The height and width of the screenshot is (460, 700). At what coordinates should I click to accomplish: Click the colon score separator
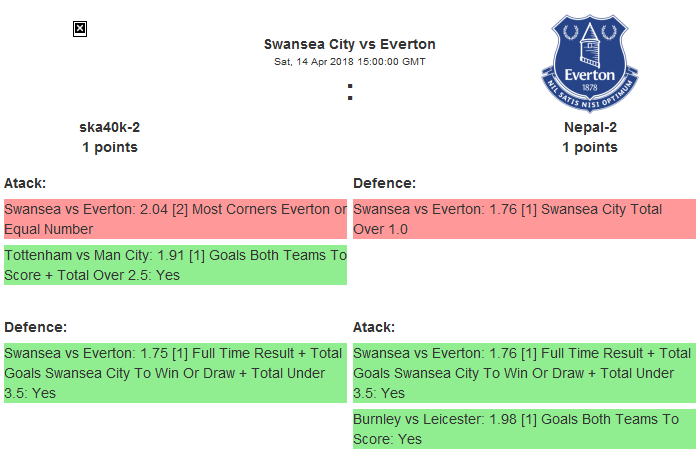pyautogui.click(x=349, y=92)
